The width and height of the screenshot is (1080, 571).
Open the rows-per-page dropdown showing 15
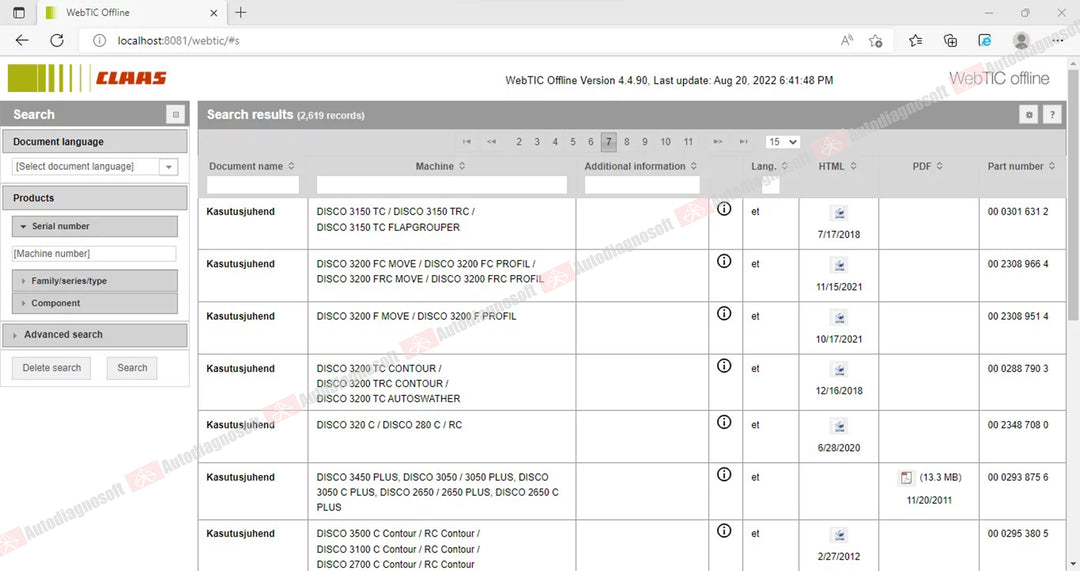click(782, 142)
